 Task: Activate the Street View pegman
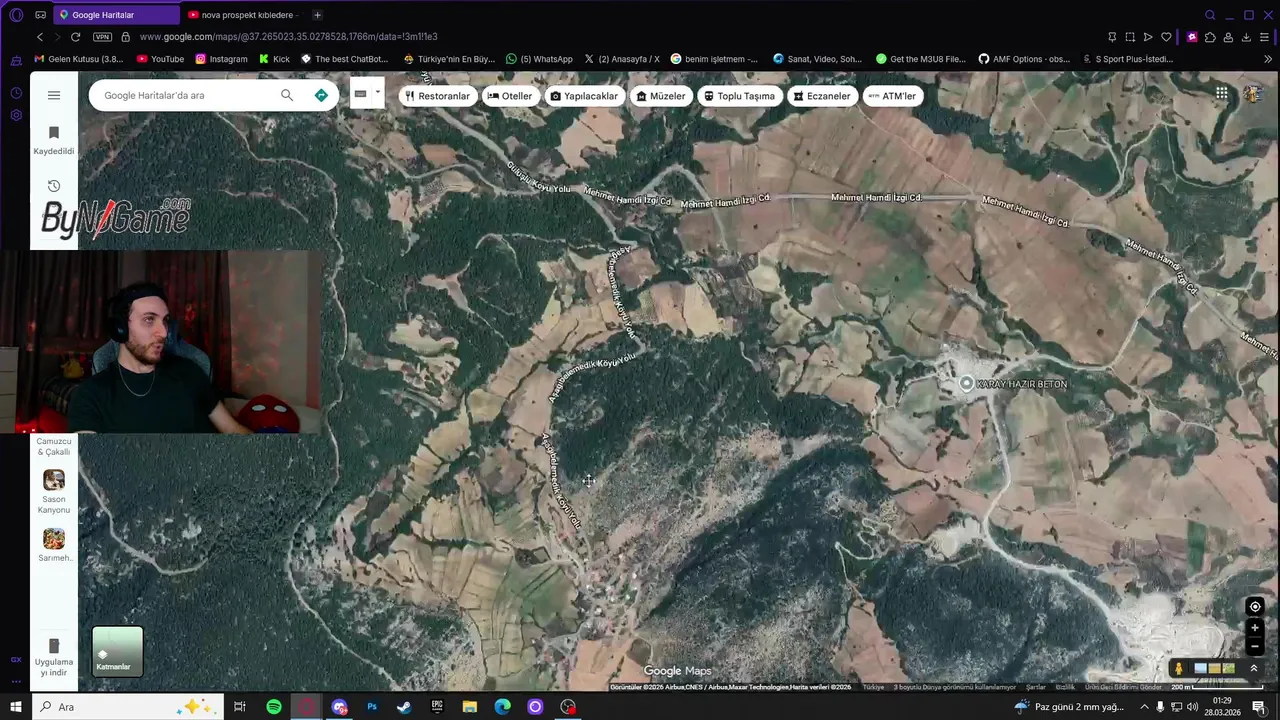tap(1179, 668)
